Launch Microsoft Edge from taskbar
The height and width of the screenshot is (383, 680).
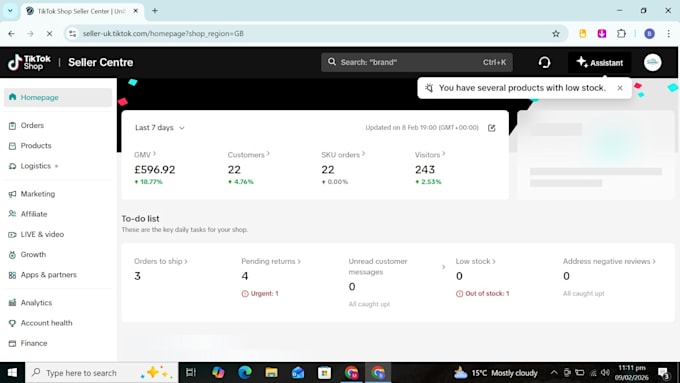pos(245,373)
